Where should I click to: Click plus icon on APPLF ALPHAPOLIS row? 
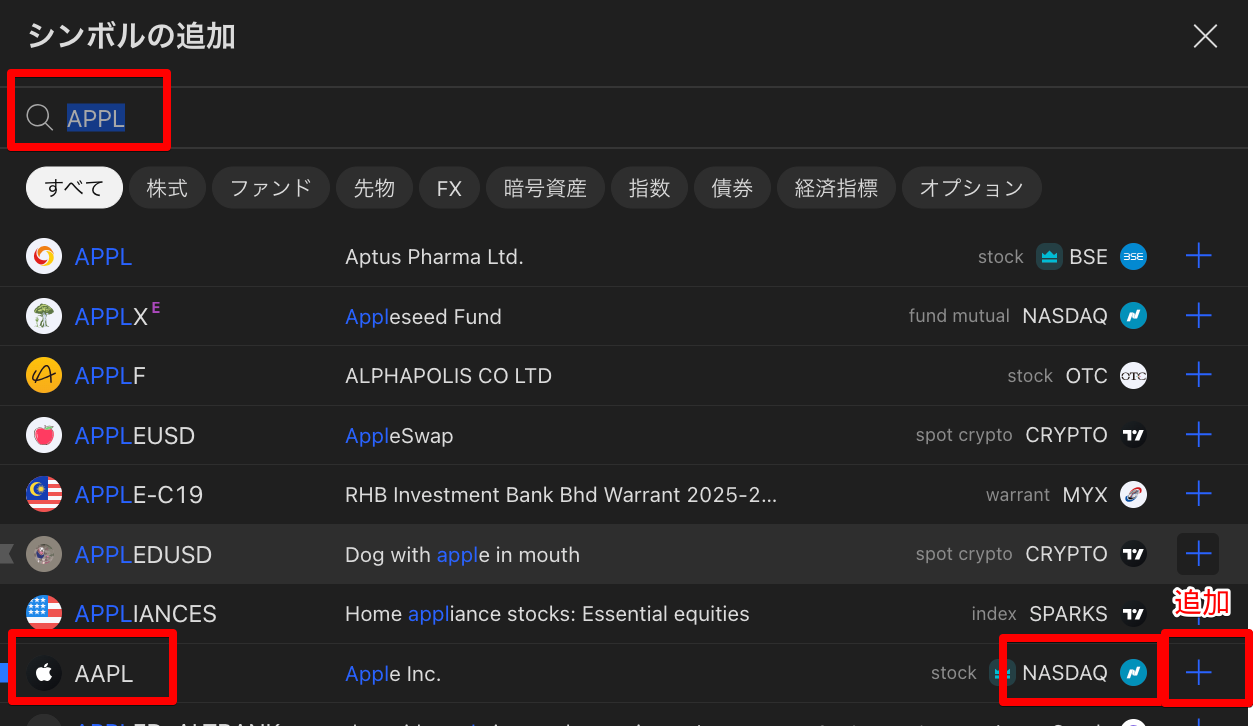(1198, 376)
